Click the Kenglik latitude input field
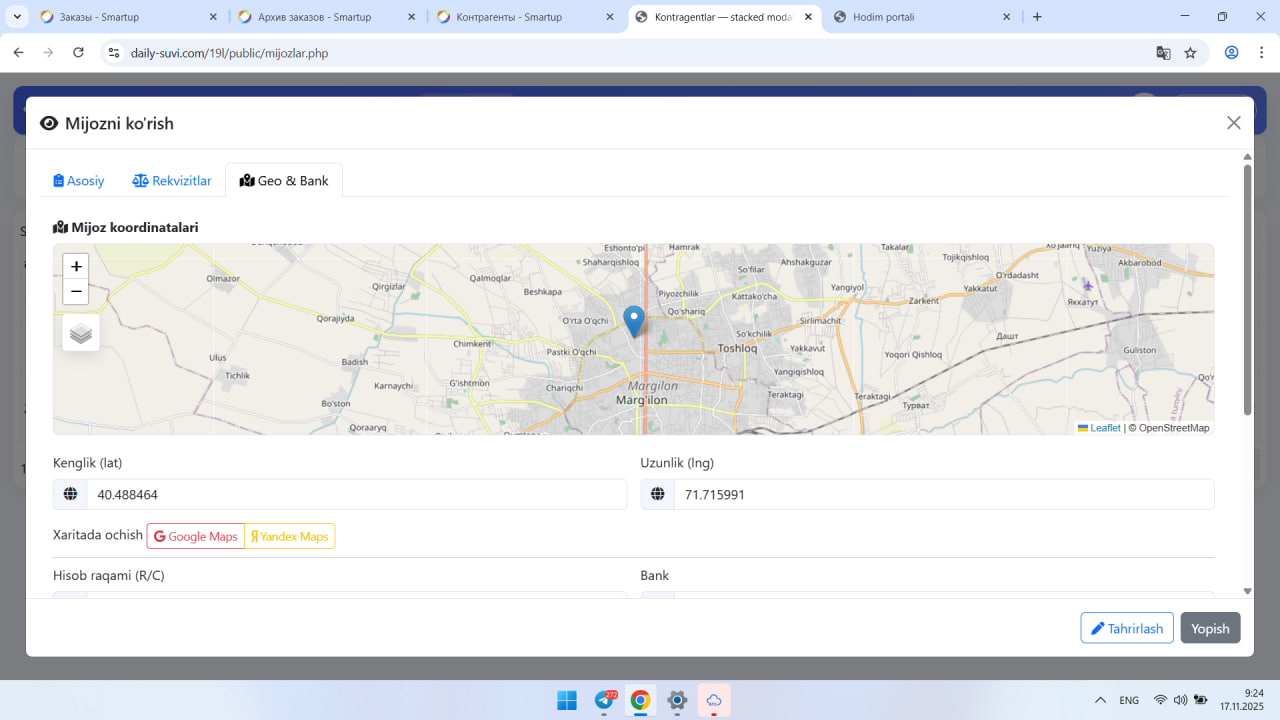 tap(356, 495)
